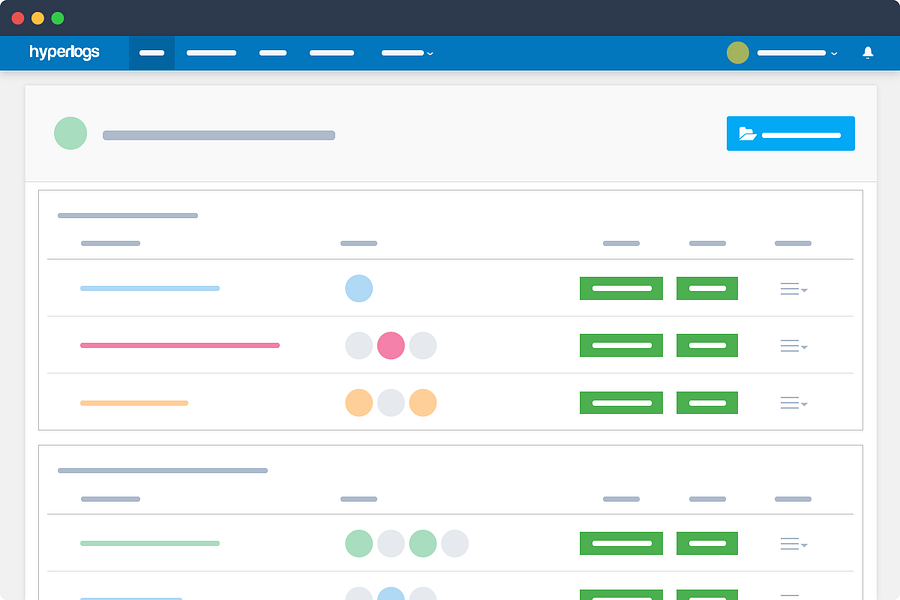Viewport: 900px width, 600px height.
Task: Toggle the middle gray dot in the bottom row
Action: point(391,543)
